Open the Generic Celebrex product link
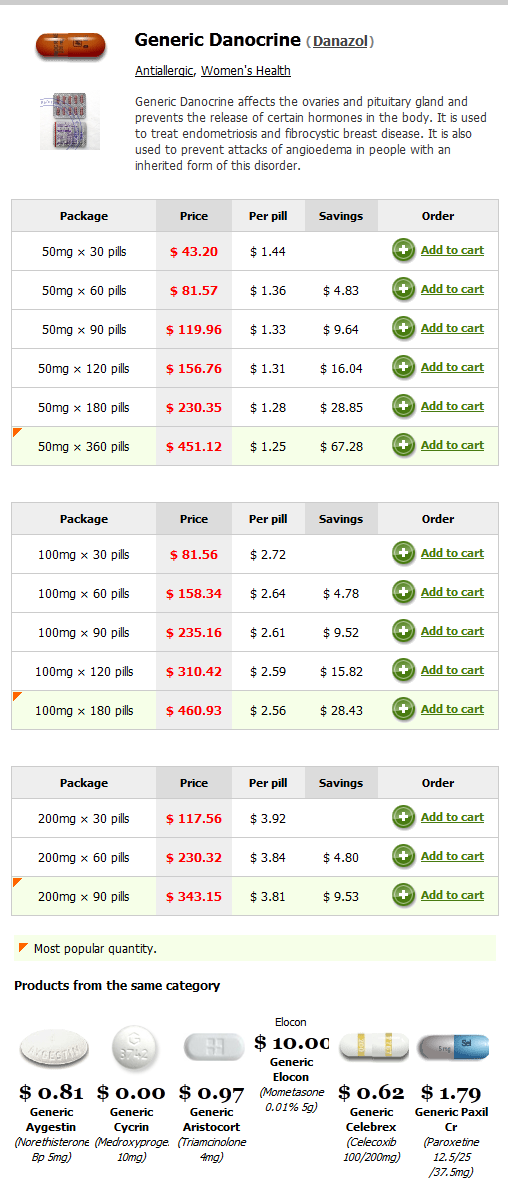Screen dimensions: 508x1192 [x=371, y=1120]
